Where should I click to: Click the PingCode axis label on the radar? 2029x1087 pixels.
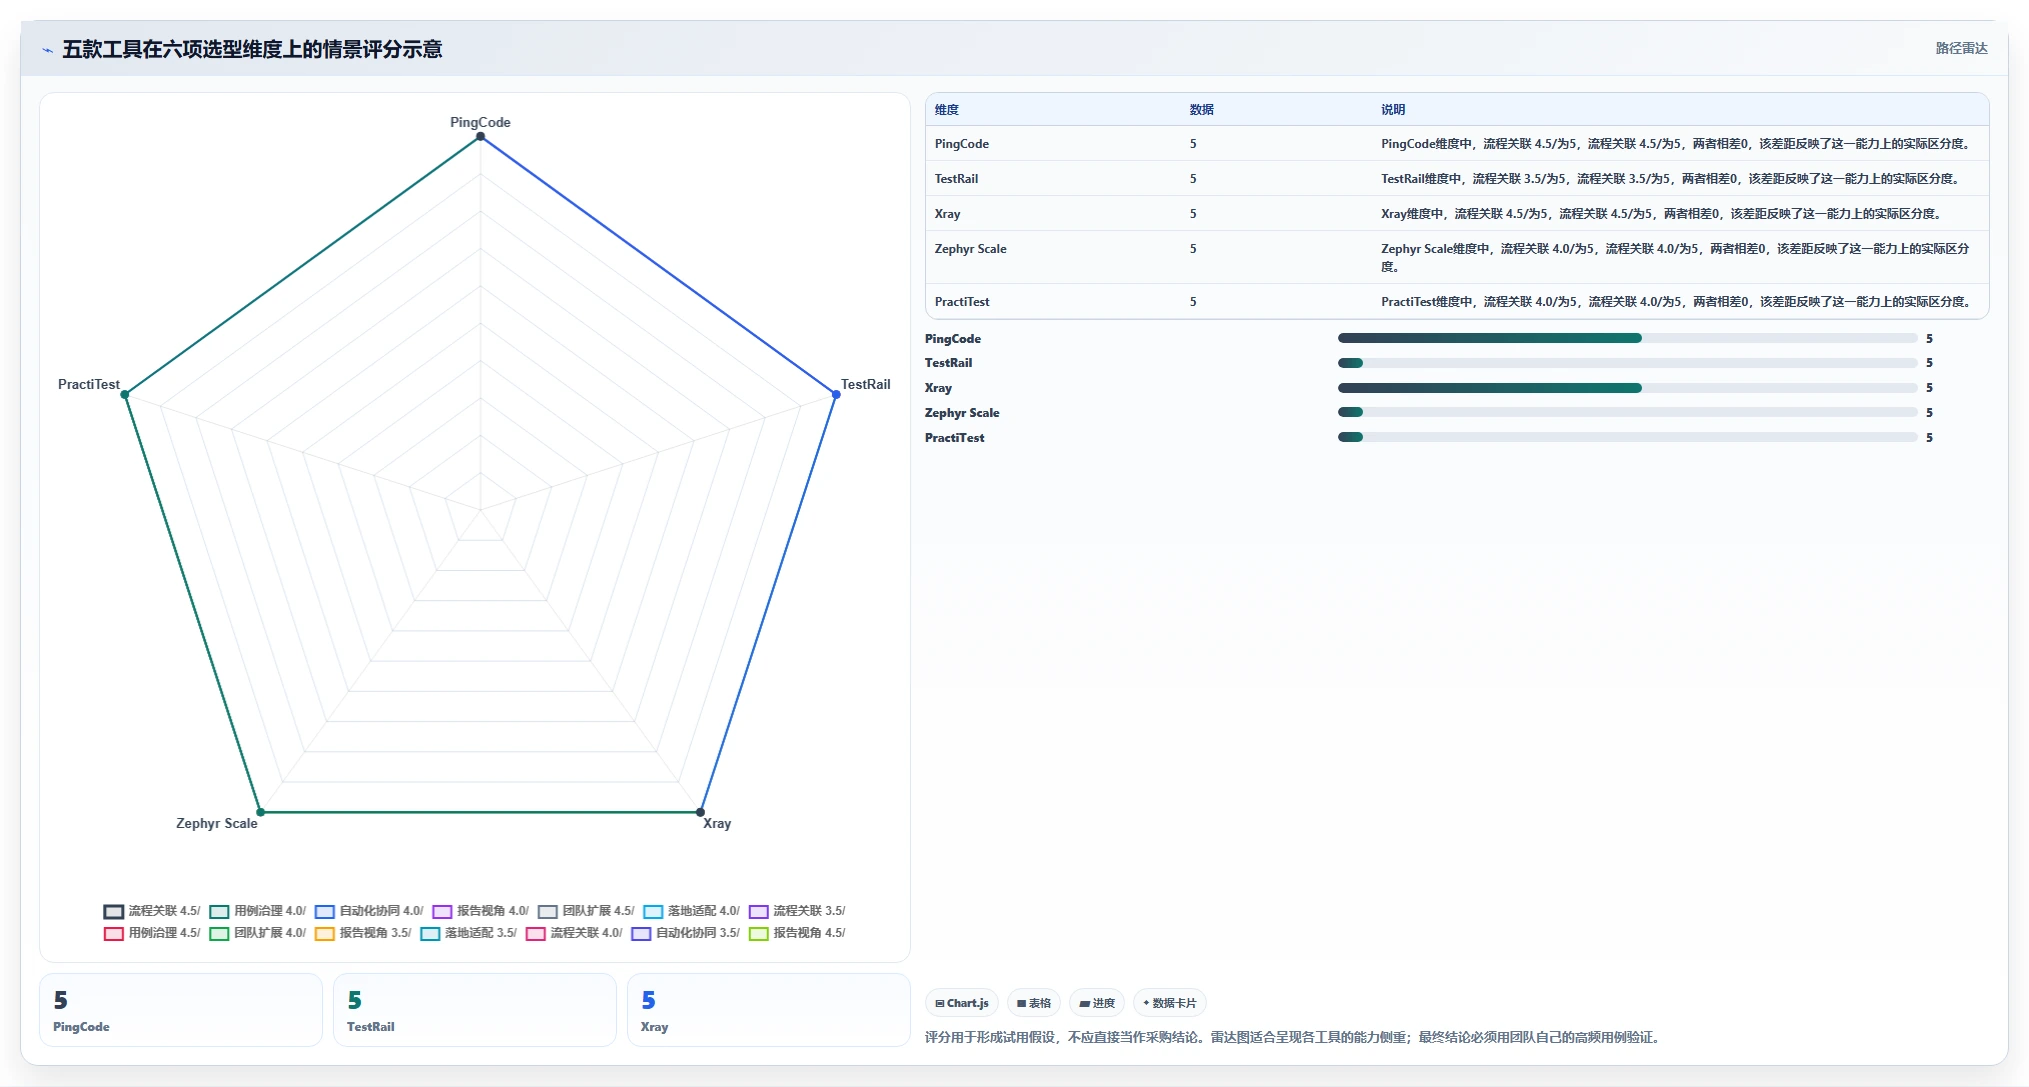480,122
